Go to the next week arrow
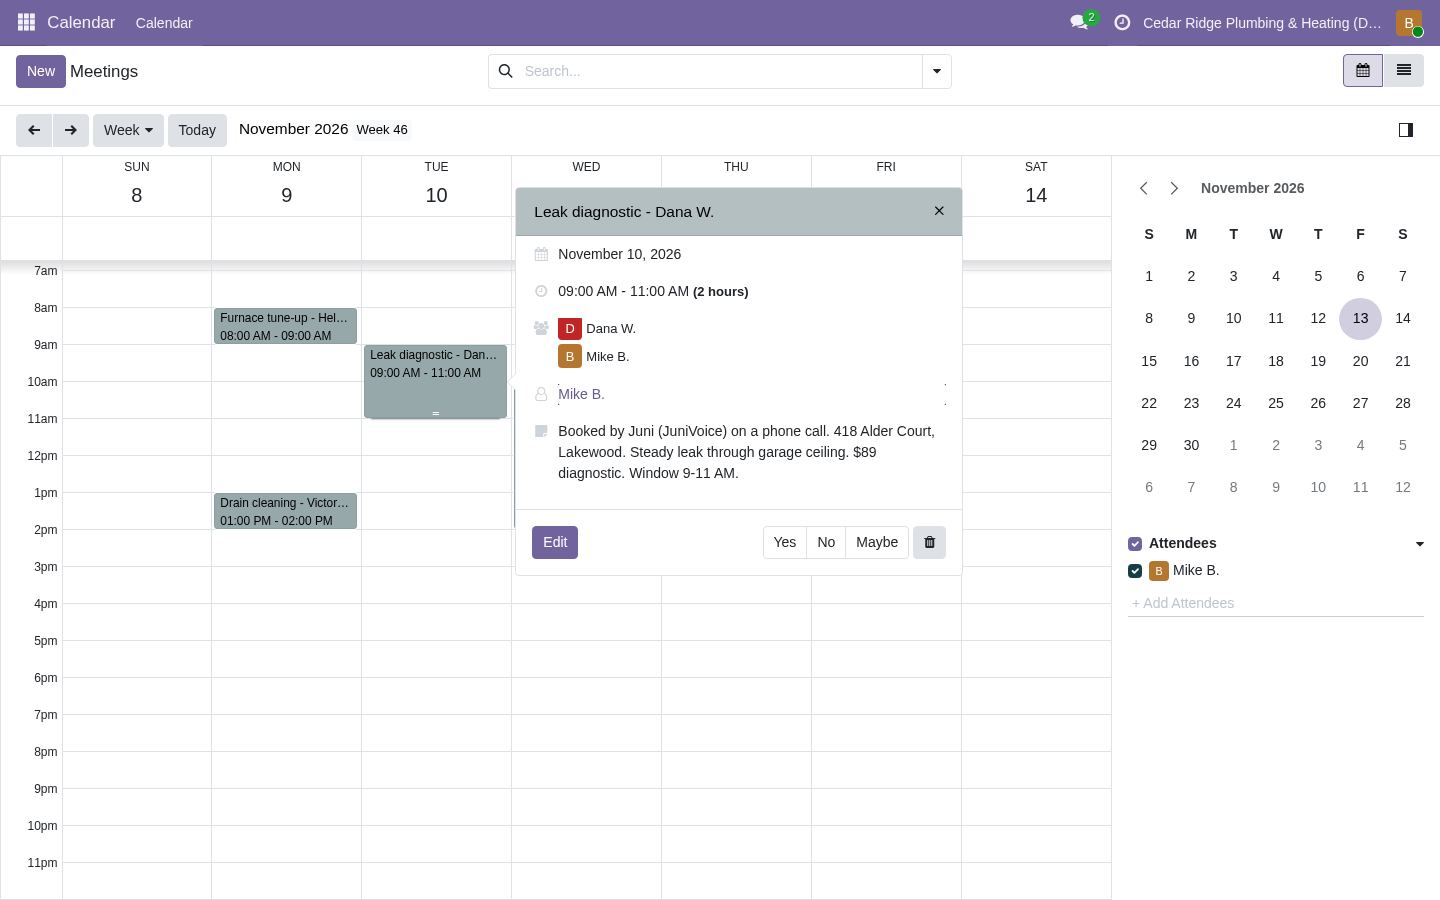 (70, 130)
